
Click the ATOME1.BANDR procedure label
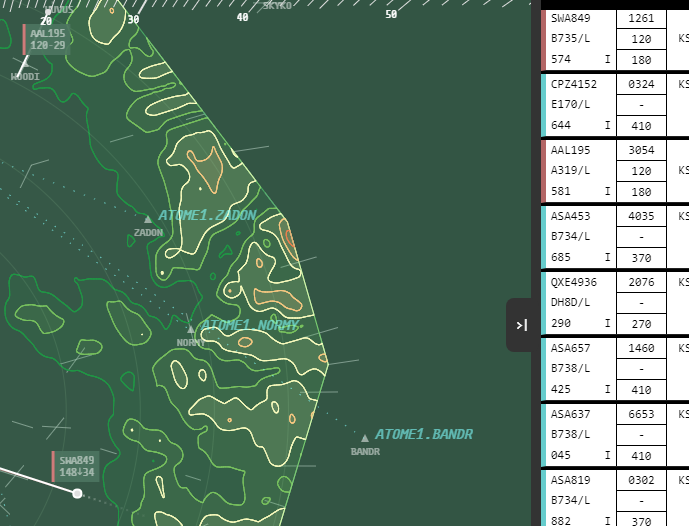tap(424, 434)
